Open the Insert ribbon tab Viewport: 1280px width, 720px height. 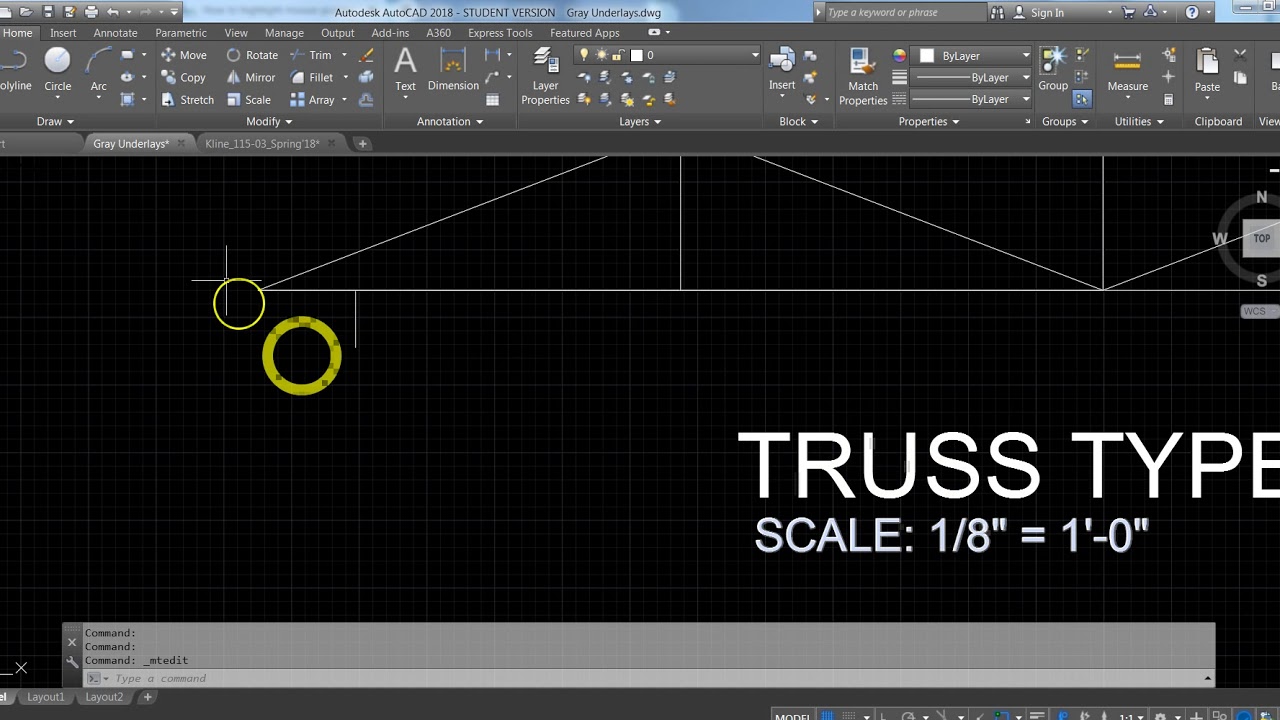(63, 33)
